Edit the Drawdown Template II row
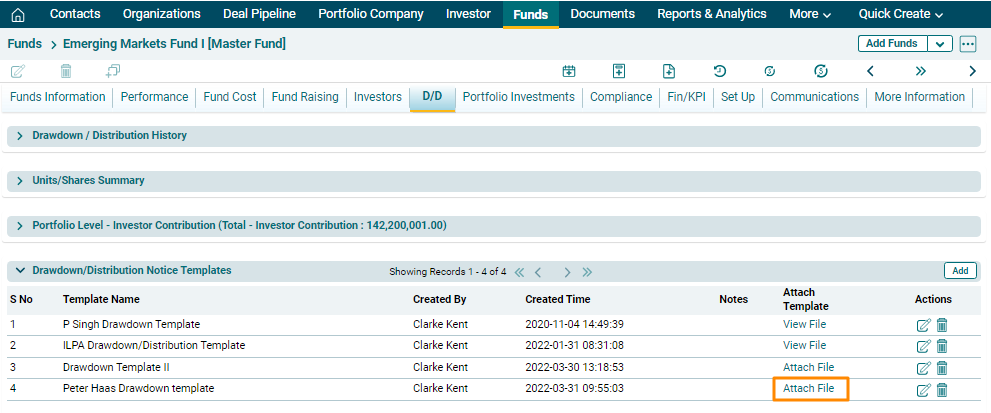991x413 pixels. click(x=923, y=368)
